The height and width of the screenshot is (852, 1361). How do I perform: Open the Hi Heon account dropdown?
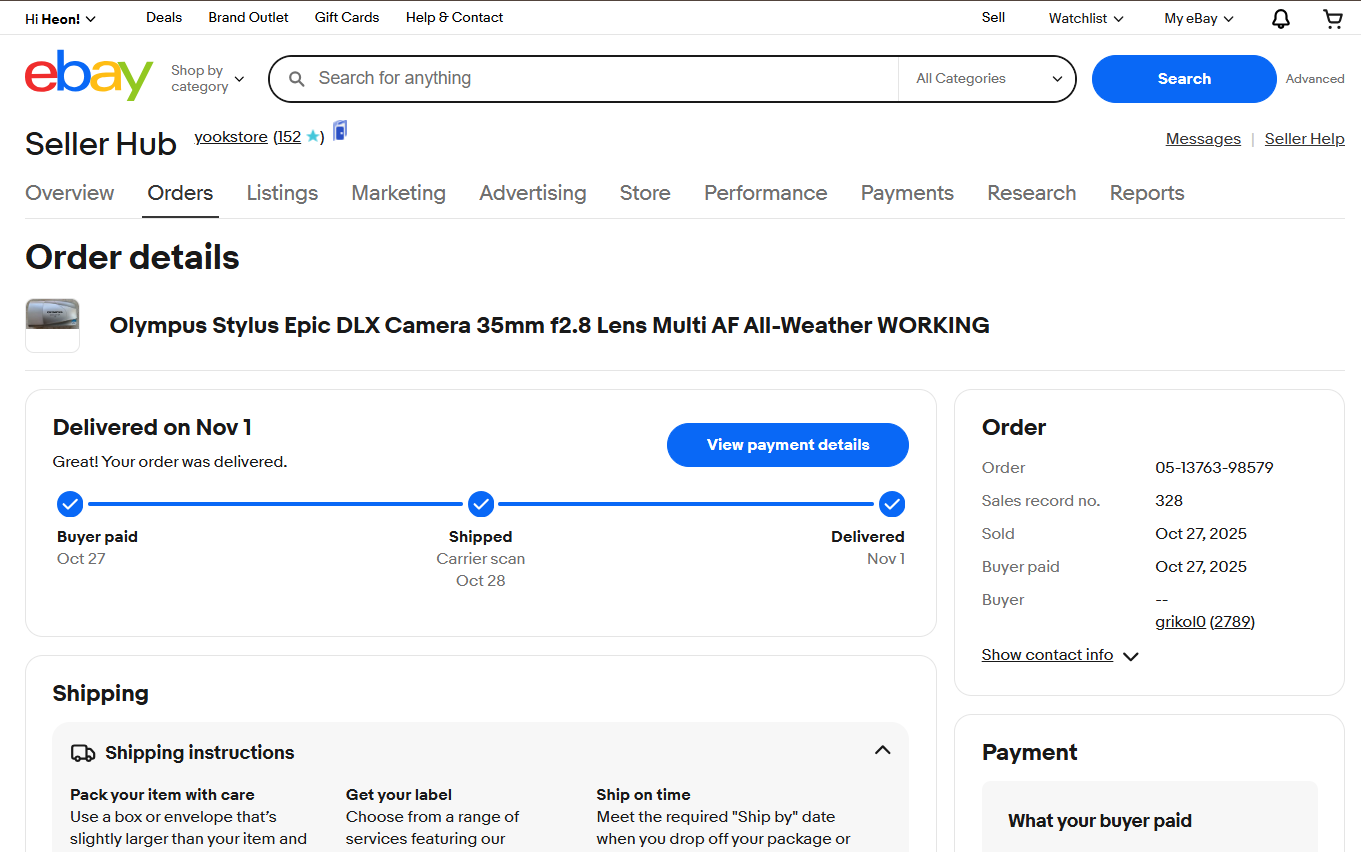60,18
